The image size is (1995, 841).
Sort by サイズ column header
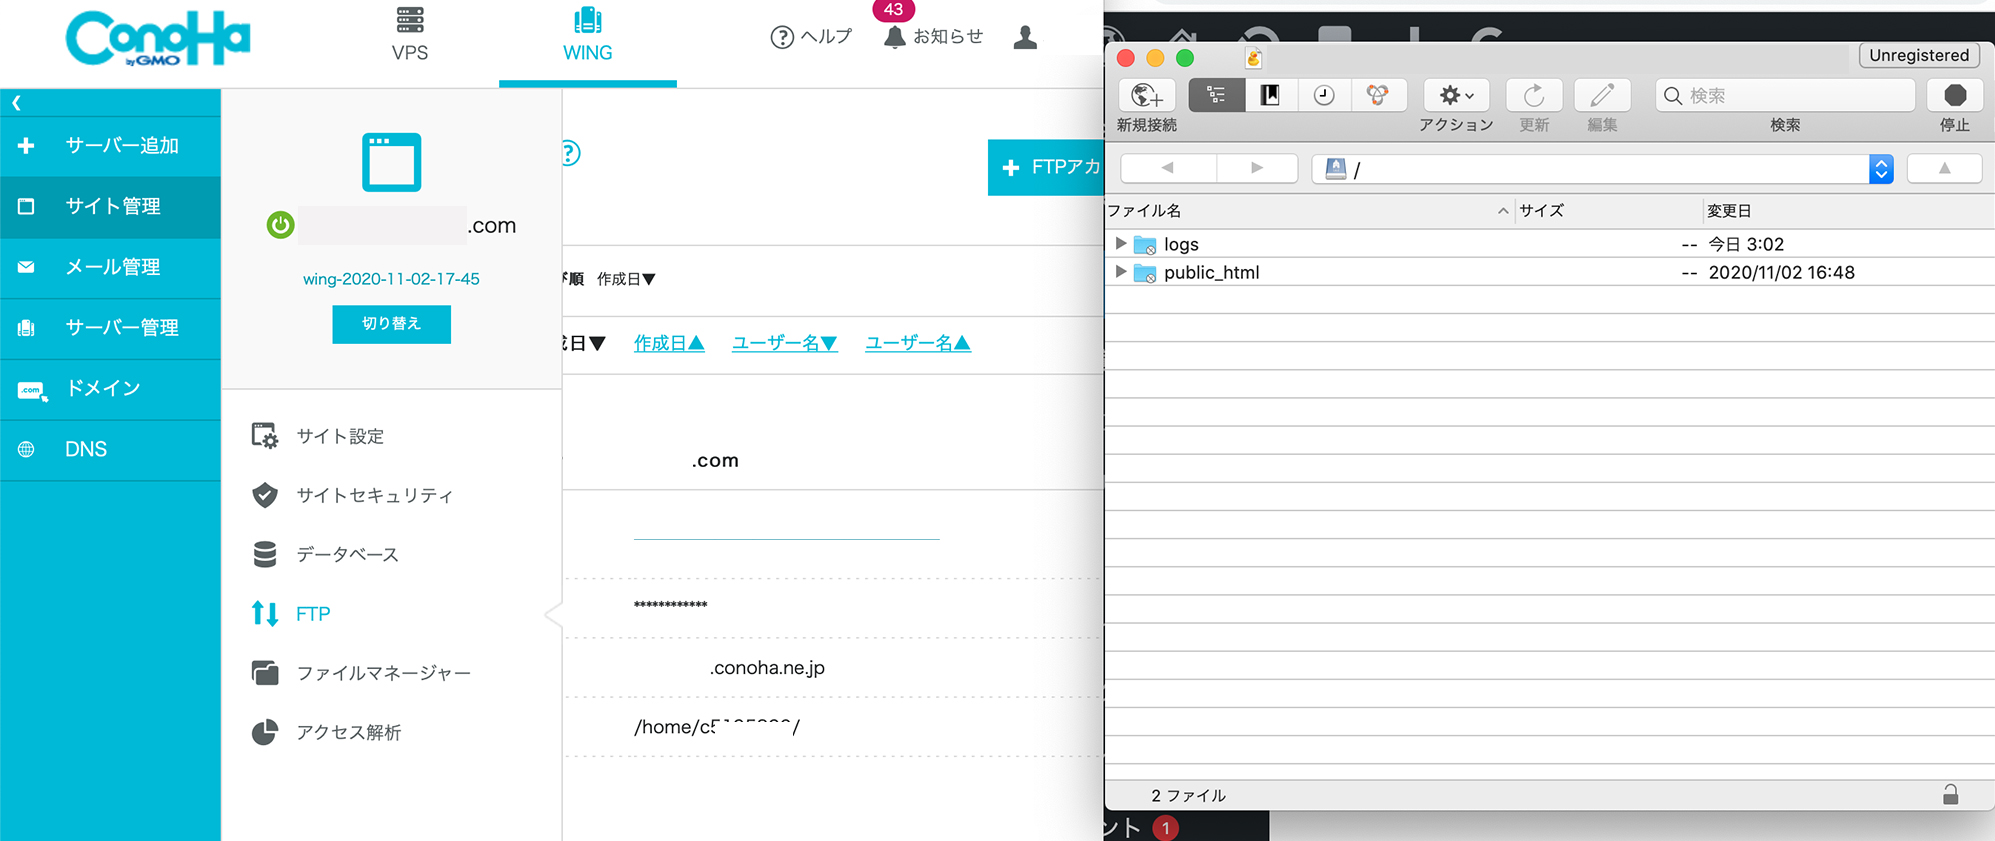1609,211
